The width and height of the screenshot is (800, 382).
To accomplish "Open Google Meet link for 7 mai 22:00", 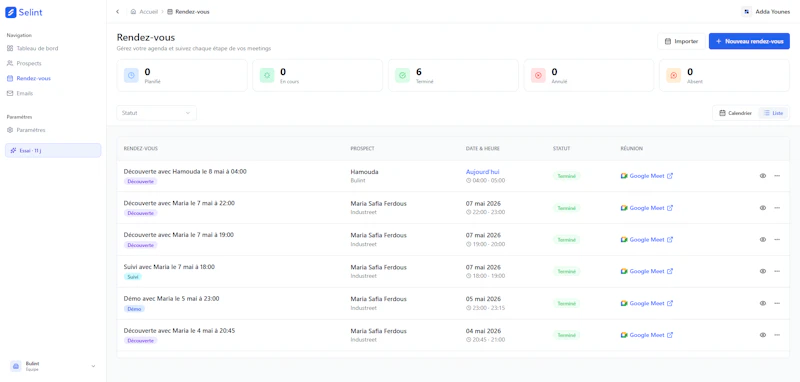I will pos(646,208).
